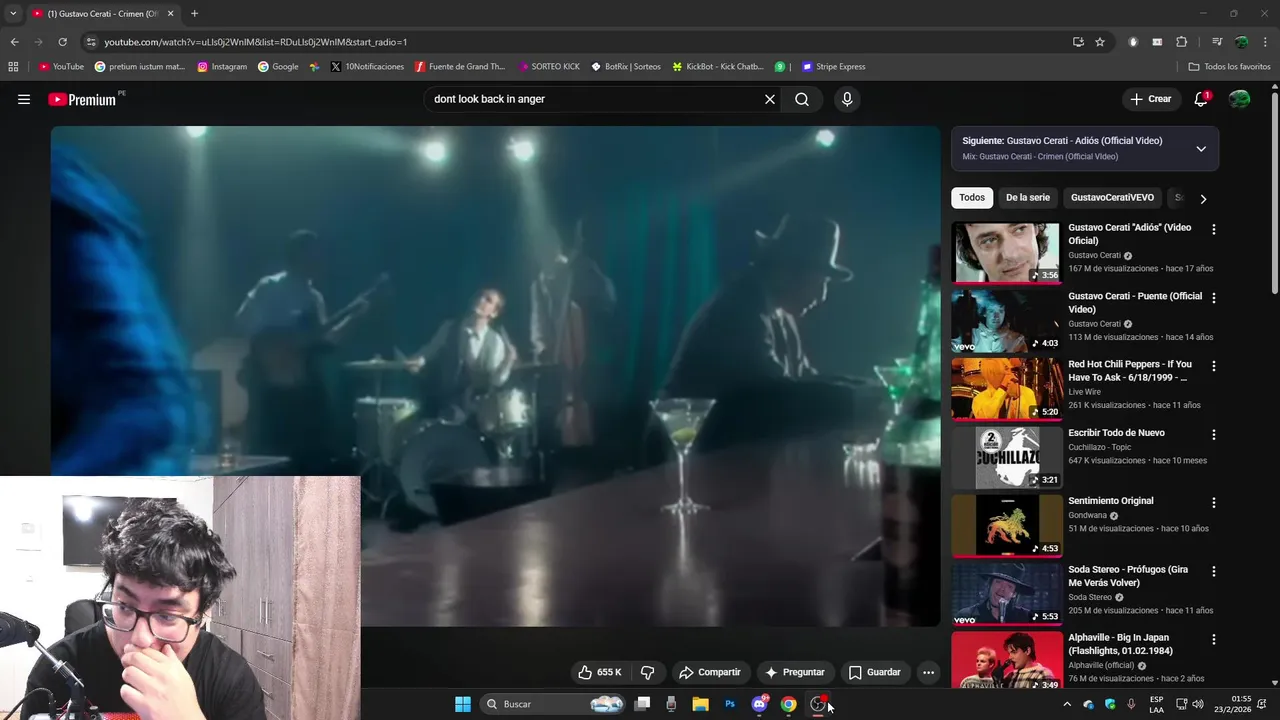The image size is (1280, 720).
Task: Run search with the magnifier button
Action: 802,99
